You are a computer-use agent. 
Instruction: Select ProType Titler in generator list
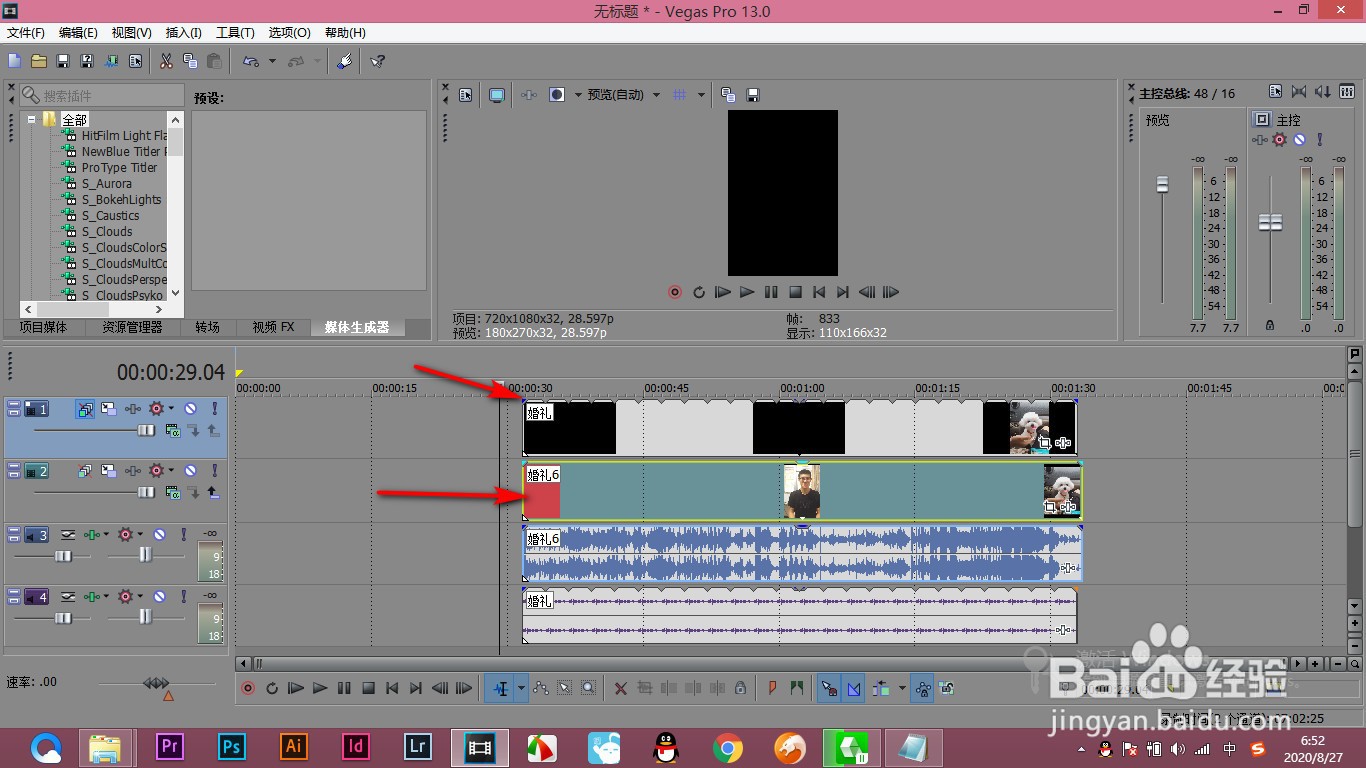pyautogui.click(x=119, y=168)
